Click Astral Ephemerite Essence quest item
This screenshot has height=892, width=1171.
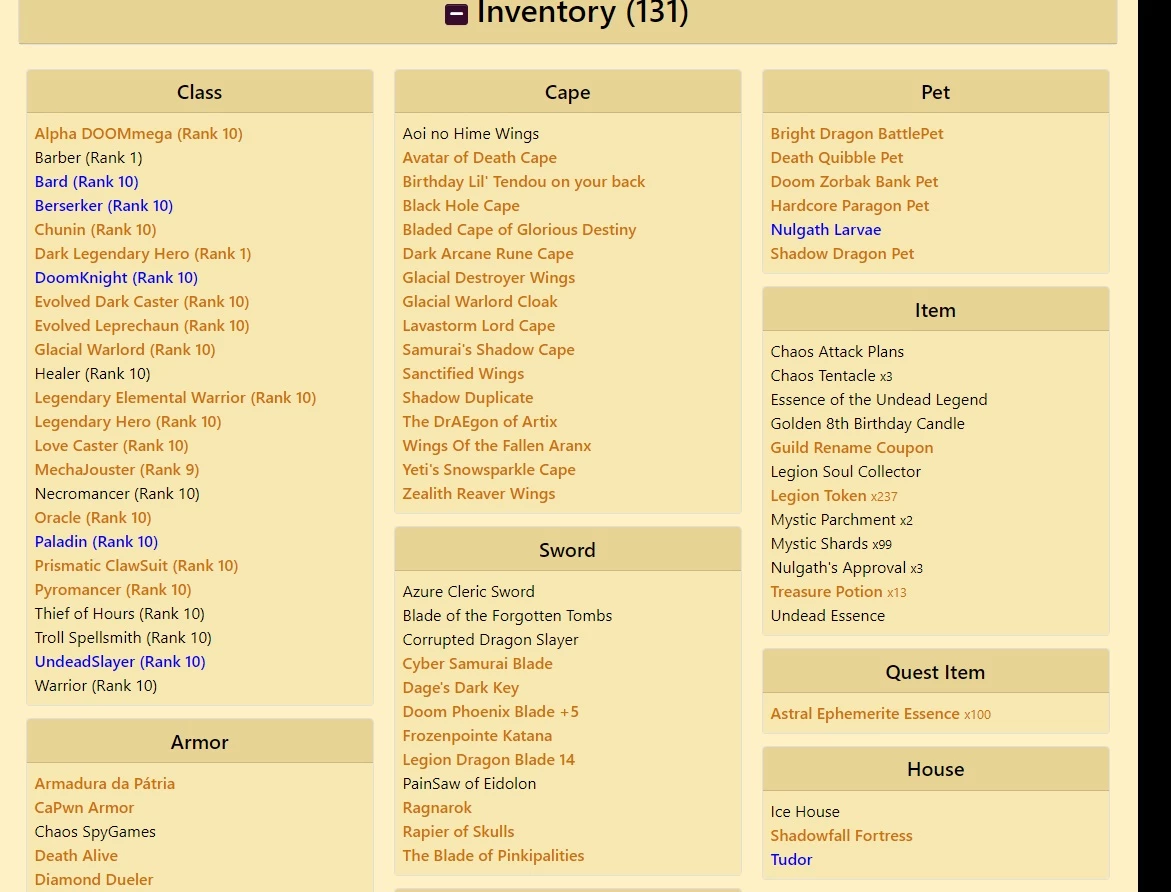coord(865,713)
